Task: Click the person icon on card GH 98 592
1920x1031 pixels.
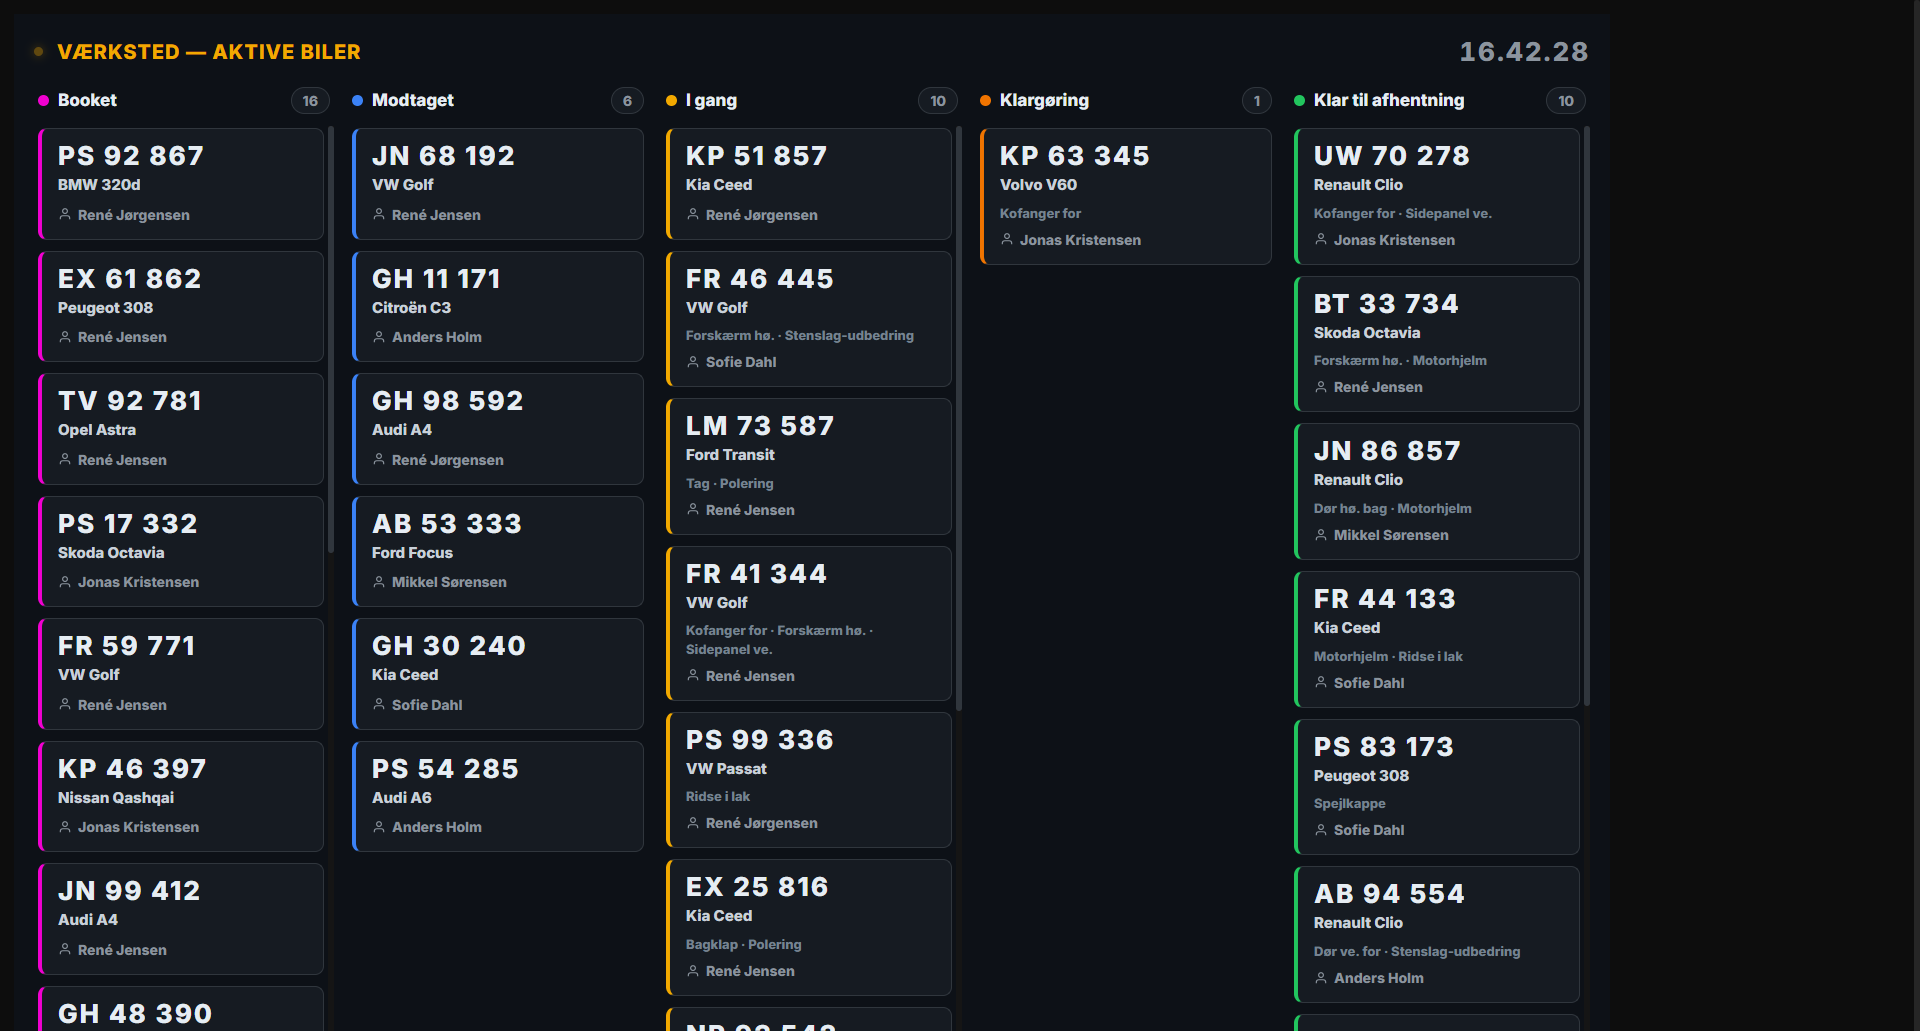Action: (379, 460)
